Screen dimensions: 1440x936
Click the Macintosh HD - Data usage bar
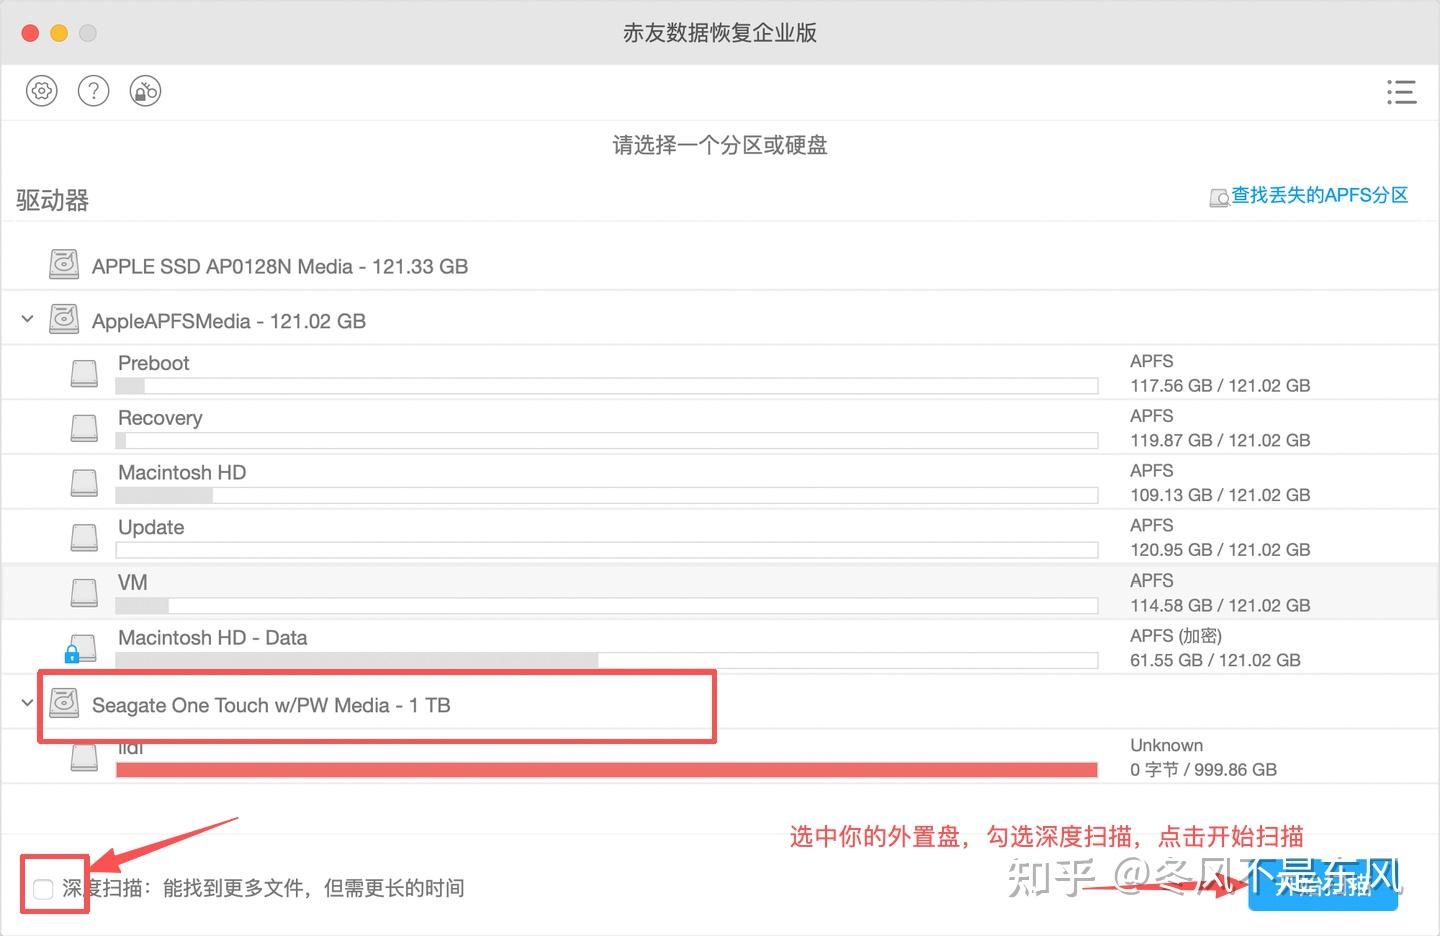point(607,661)
